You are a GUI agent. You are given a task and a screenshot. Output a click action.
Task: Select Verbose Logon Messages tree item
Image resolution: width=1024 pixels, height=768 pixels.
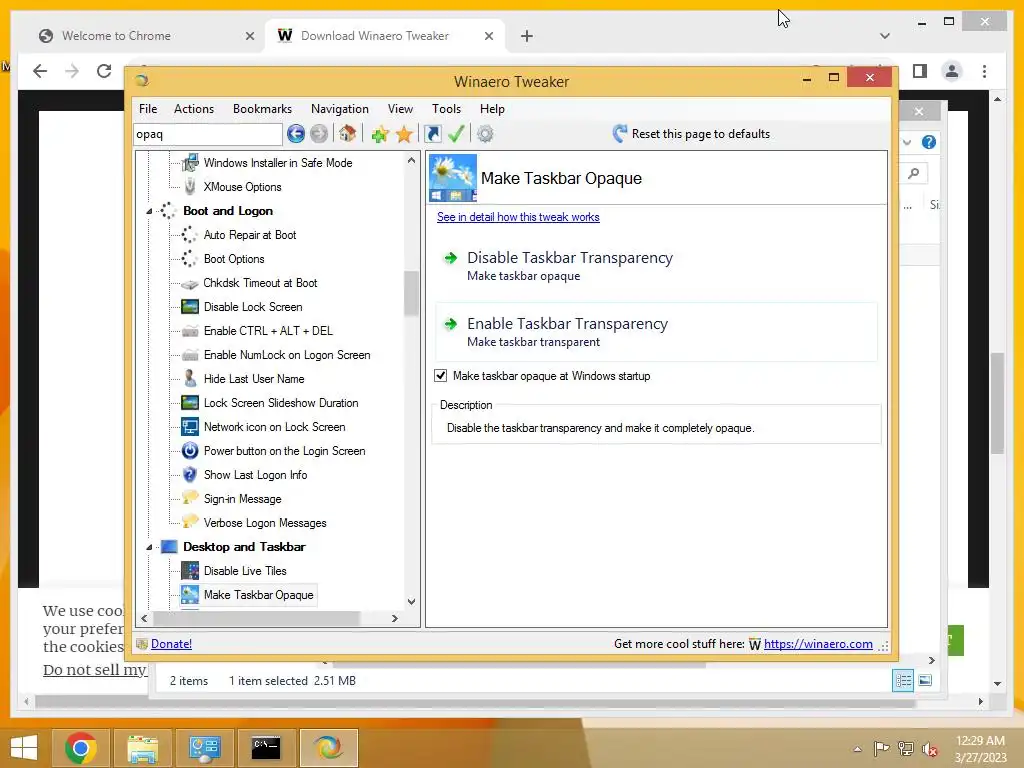click(264, 523)
